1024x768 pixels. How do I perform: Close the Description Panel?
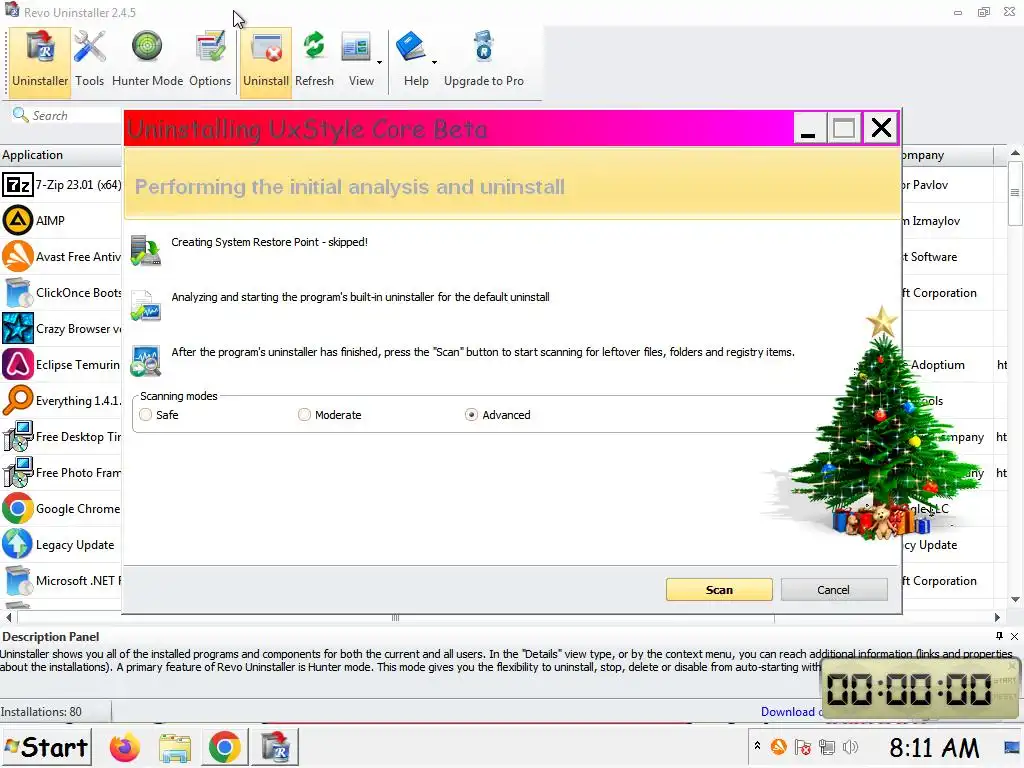click(1014, 636)
